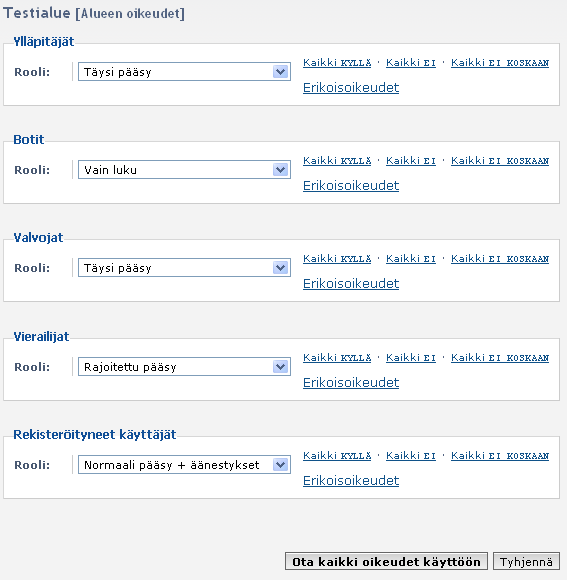This screenshot has width=567, height=580.
Task: Click Kaikki KYLLÄ for Ylläpitäjät
Action: [337, 63]
